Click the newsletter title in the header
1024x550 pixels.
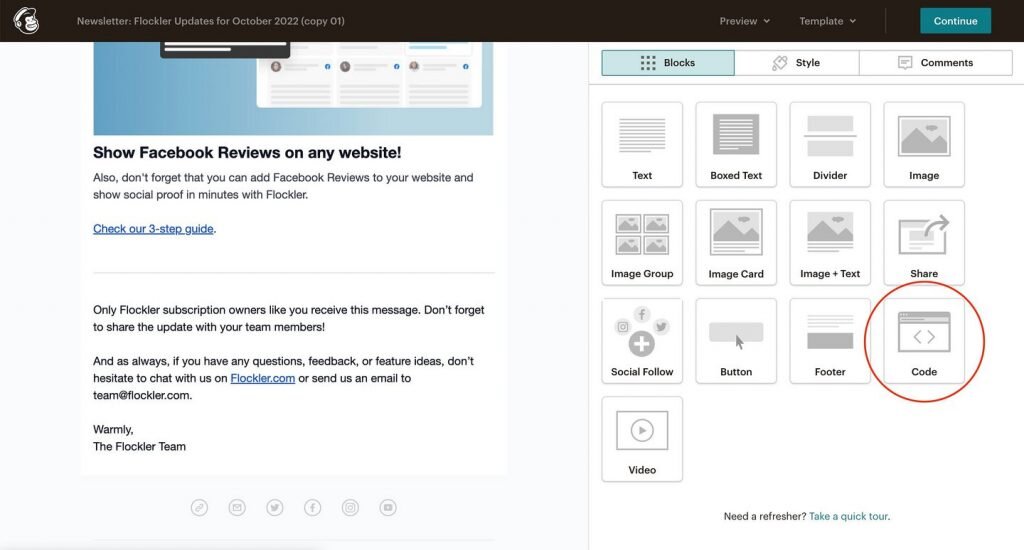[x=211, y=21]
